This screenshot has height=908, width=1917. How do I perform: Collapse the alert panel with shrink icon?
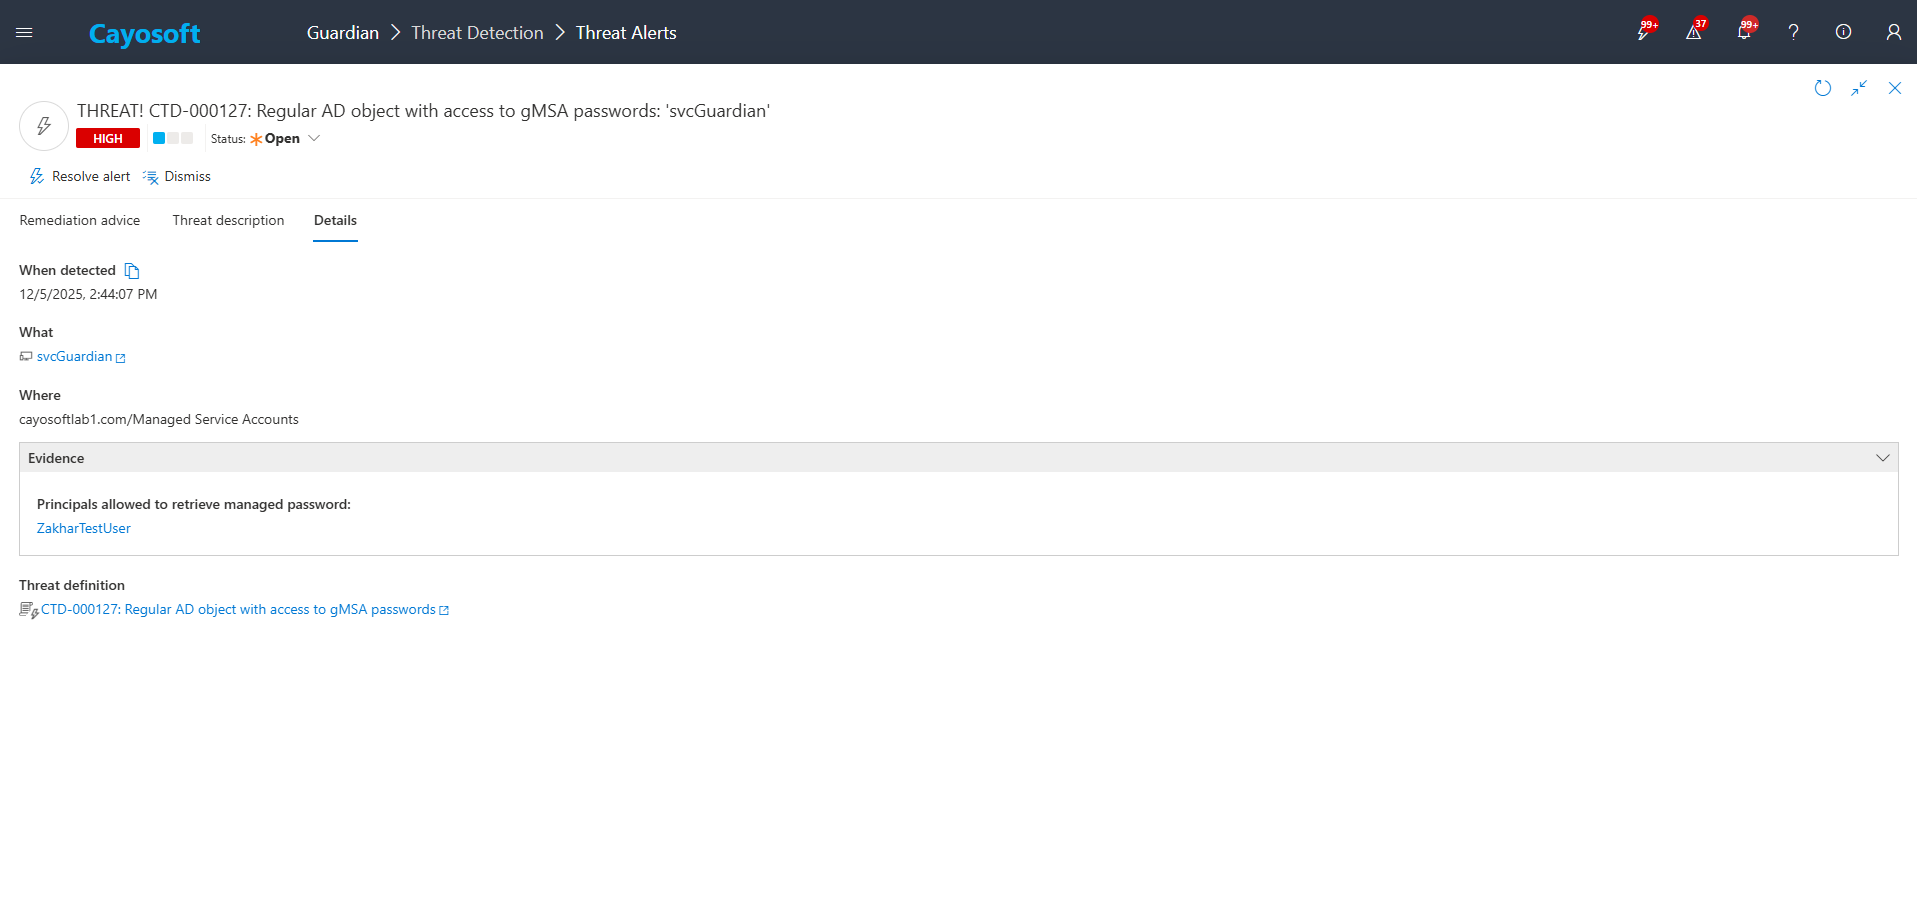click(1859, 88)
